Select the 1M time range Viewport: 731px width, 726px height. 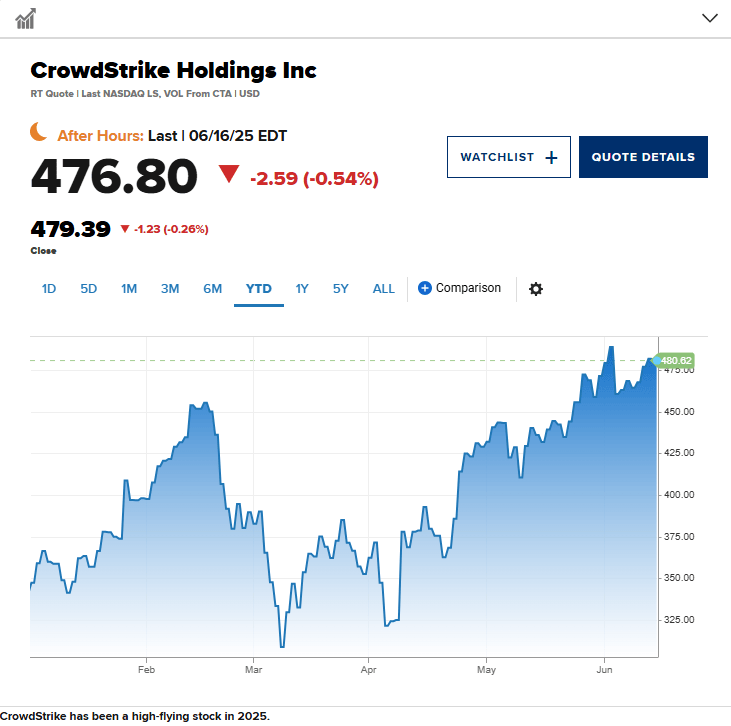(129, 289)
